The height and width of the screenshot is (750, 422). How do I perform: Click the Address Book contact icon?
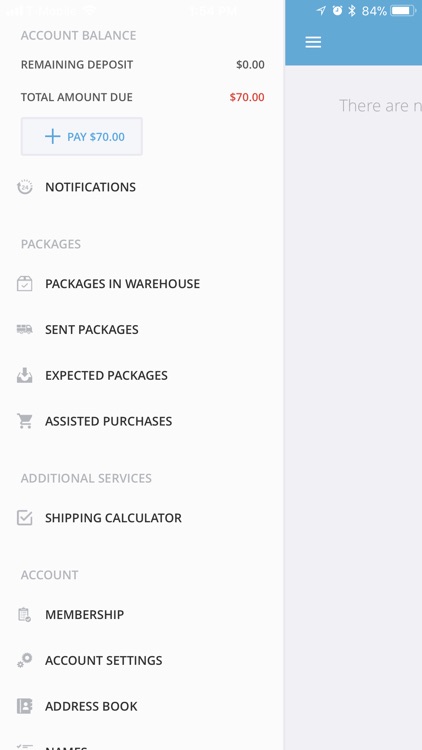24,706
